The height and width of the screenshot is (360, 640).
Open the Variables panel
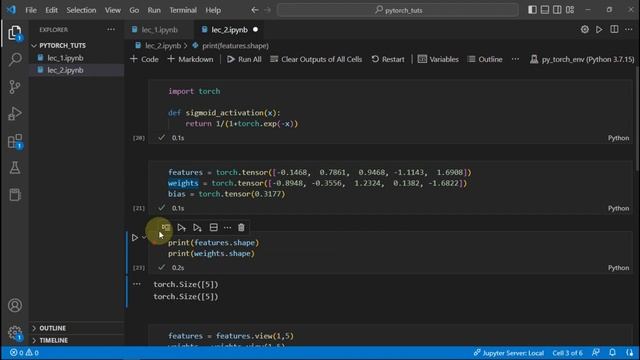[438, 59]
